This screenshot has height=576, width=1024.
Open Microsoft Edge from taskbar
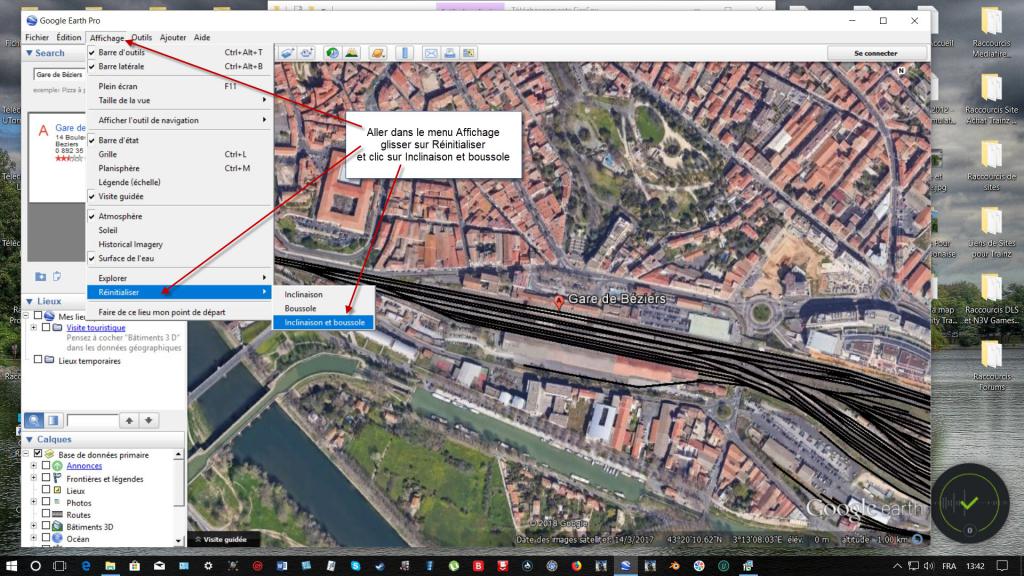86,566
